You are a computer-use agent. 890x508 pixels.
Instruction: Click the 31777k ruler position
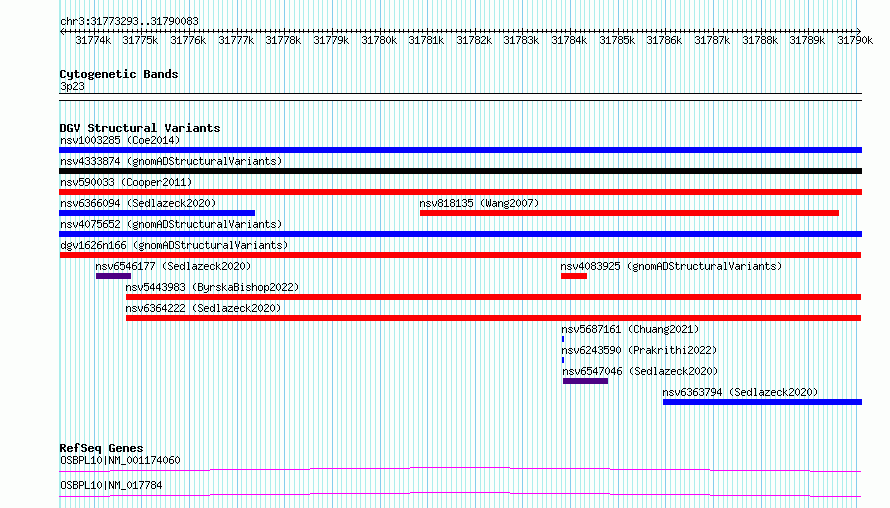point(236,40)
